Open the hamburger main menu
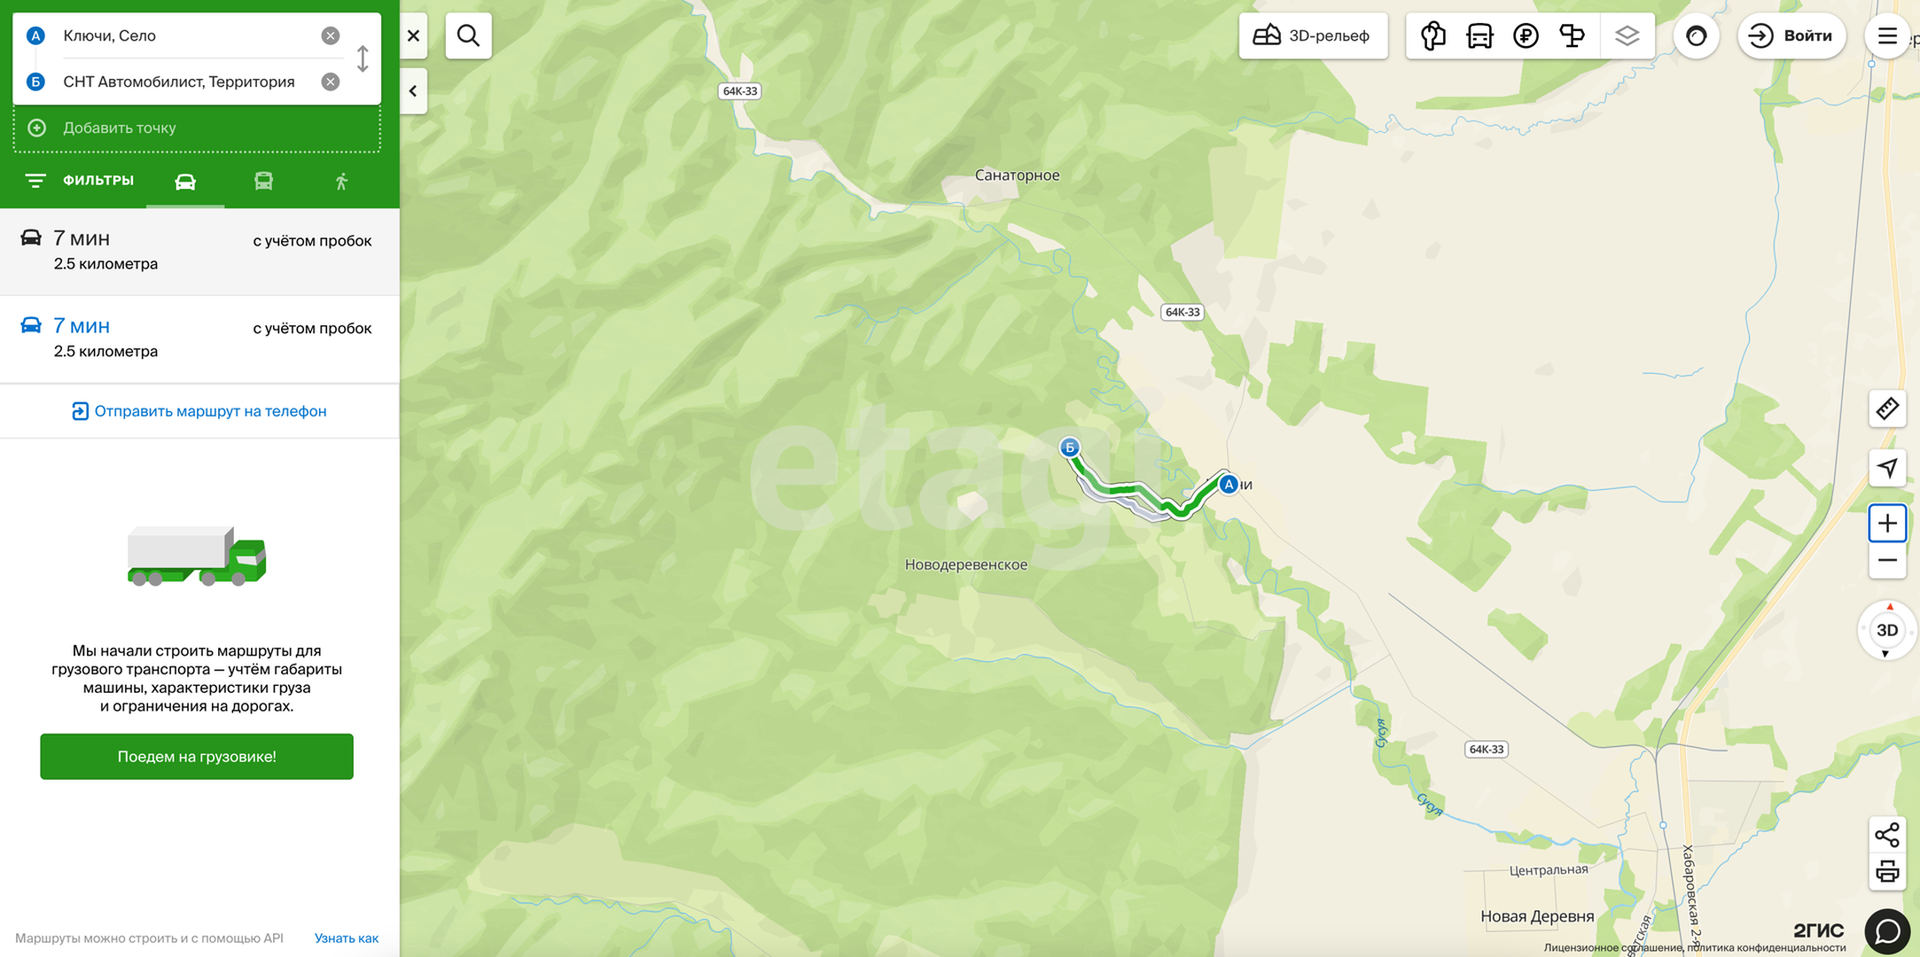 click(1887, 36)
